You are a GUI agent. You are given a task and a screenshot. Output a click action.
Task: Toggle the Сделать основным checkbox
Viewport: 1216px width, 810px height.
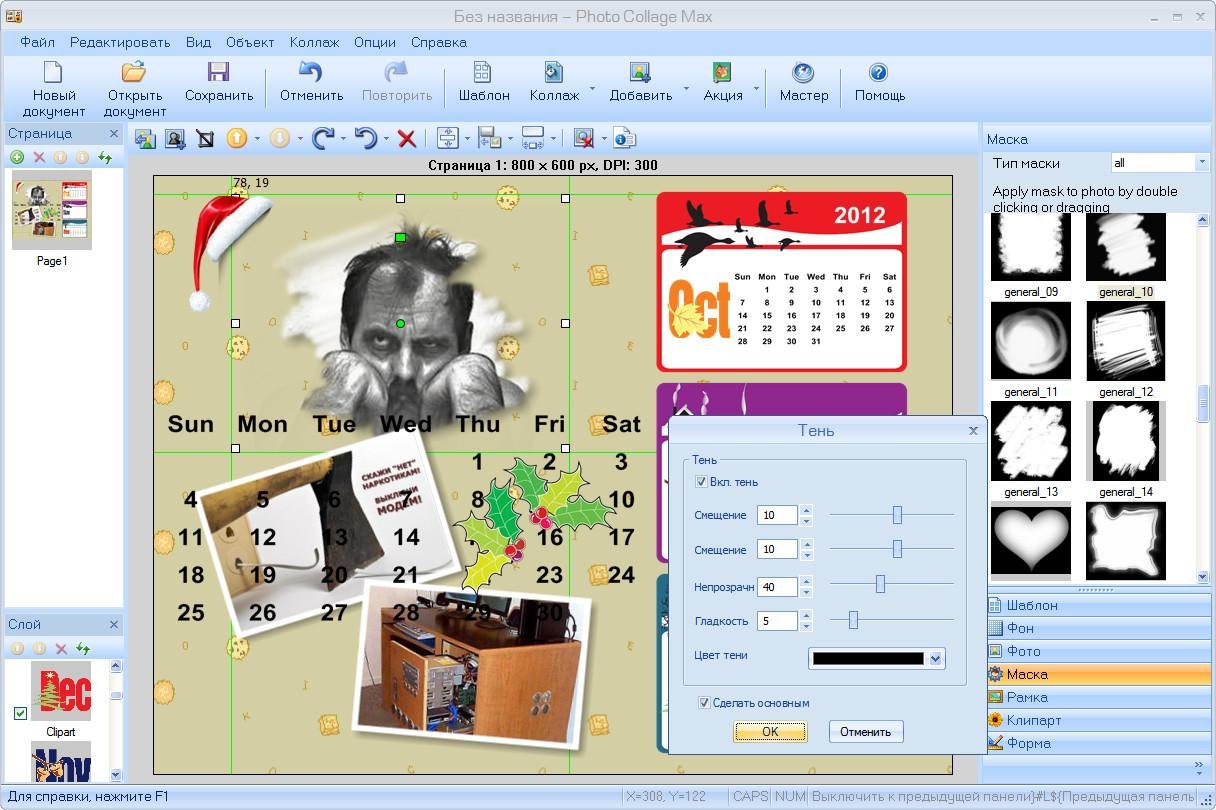click(705, 703)
